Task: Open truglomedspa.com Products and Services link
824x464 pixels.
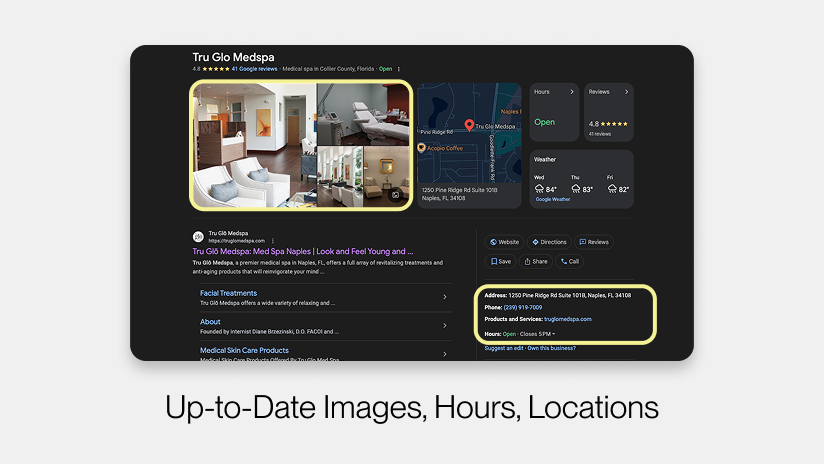Action: pos(568,319)
